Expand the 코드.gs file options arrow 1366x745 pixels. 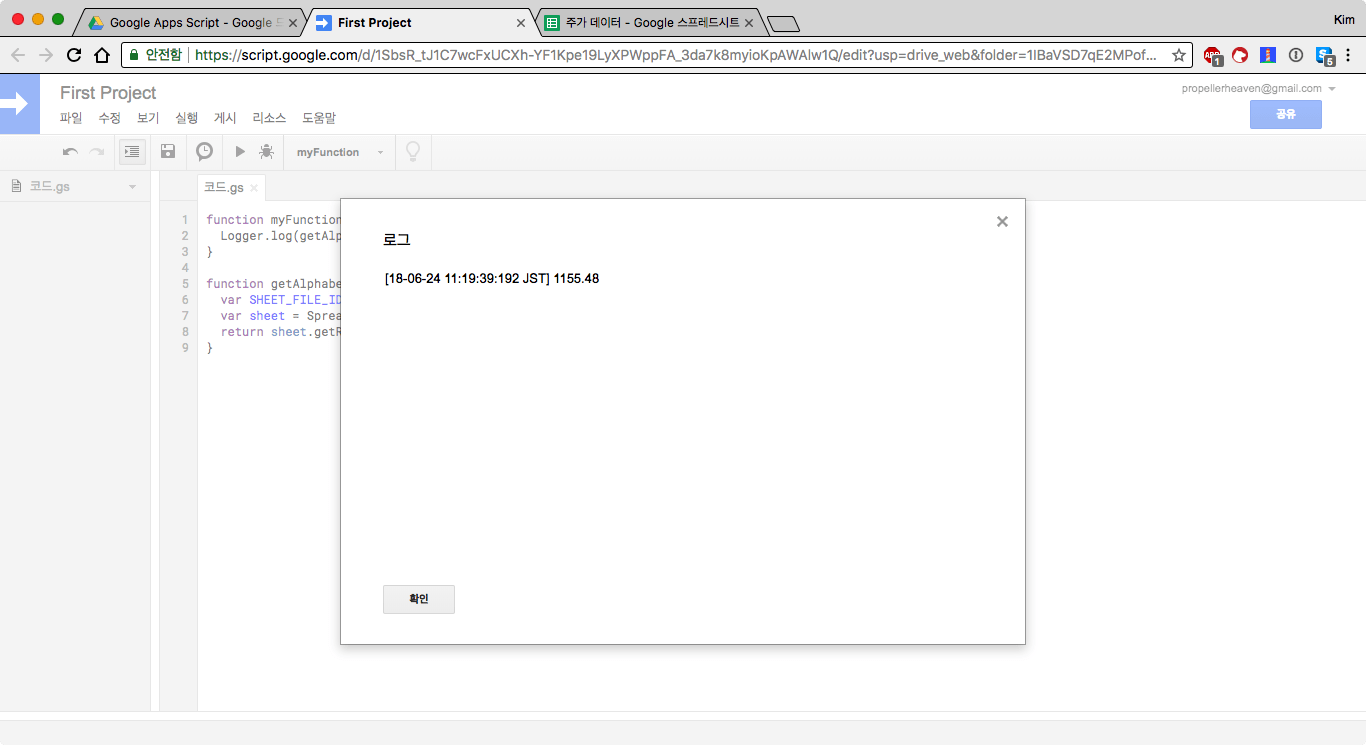click(x=132, y=187)
